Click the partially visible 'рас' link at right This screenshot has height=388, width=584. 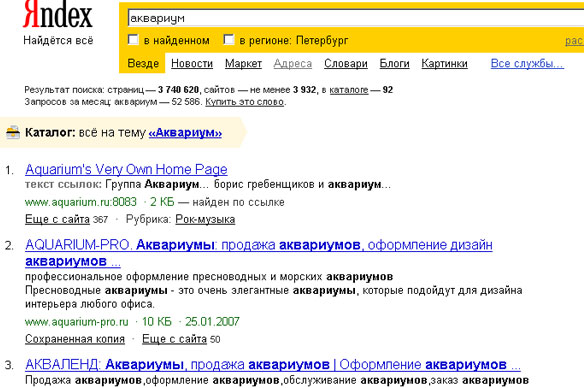pos(574,40)
